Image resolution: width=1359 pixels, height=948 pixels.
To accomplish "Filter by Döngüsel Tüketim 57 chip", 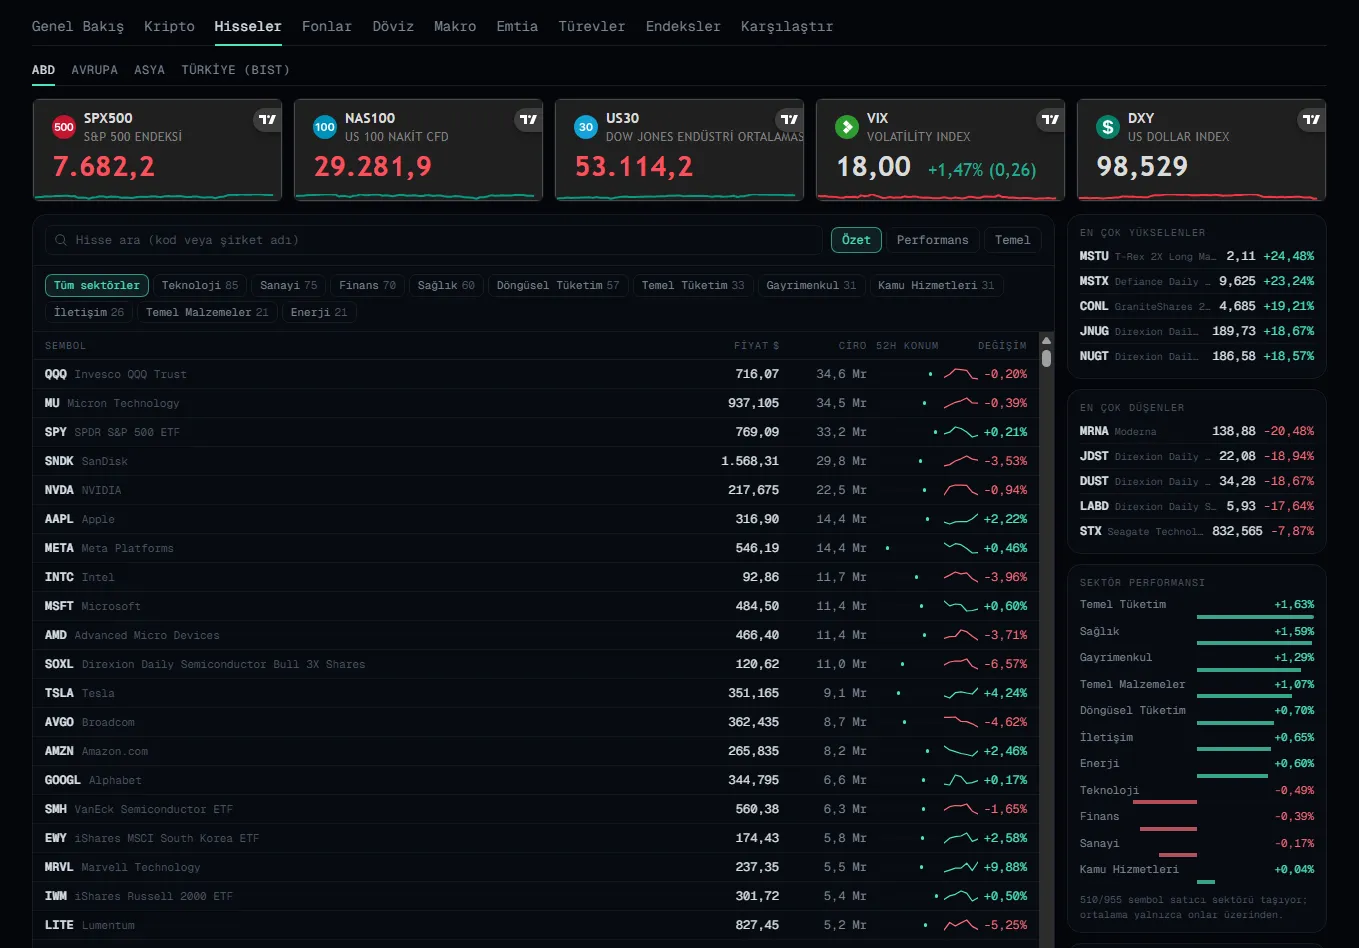I will 558,285.
